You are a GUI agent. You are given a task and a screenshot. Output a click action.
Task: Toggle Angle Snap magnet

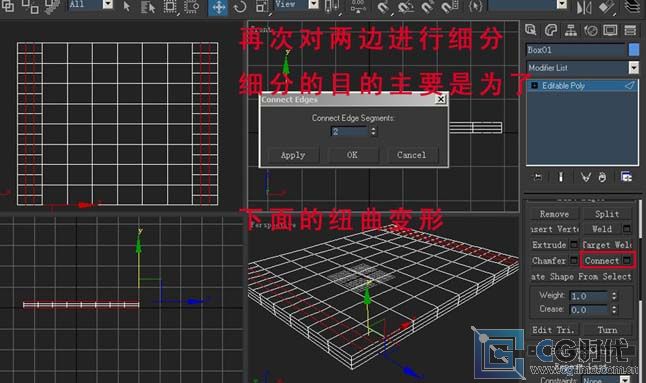405,7
